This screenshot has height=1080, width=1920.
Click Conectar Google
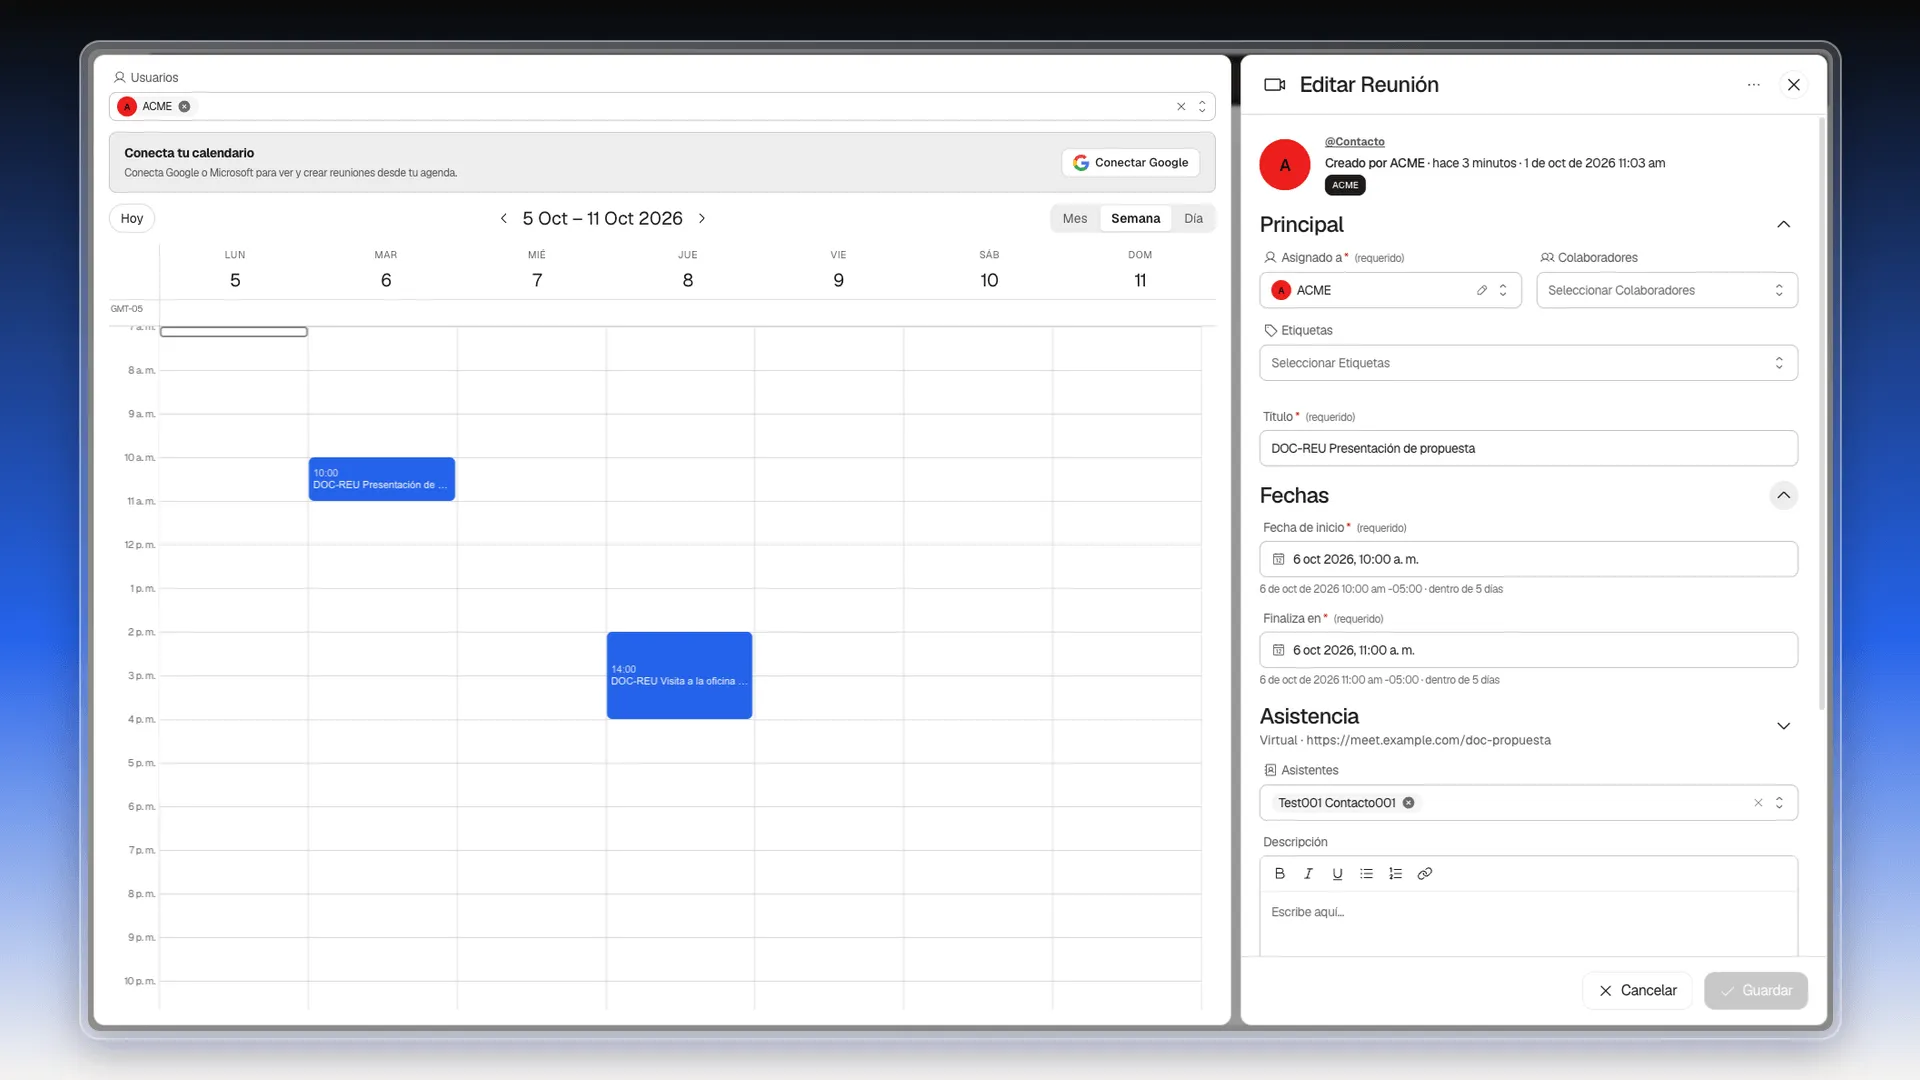[x=1131, y=163]
